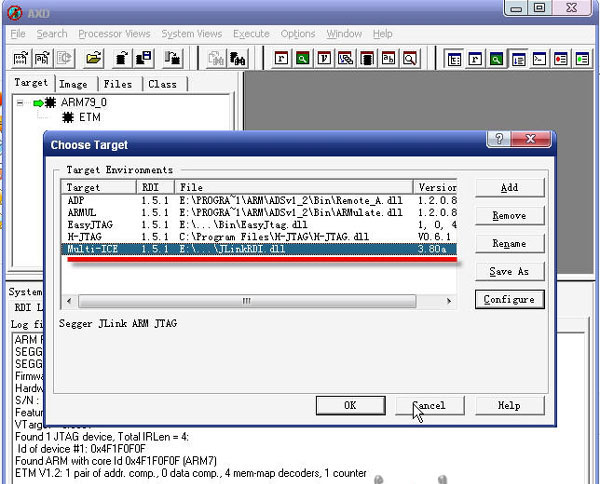The height and width of the screenshot is (484, 600).
Task: Open Processor Variables view icon (v)
Action: coord(324,59)
